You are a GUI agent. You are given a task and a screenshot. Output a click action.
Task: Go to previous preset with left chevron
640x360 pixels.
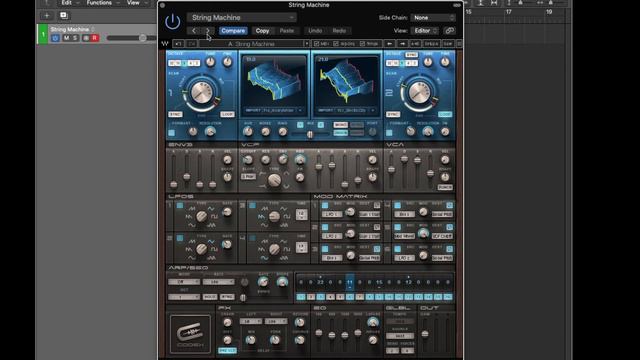coord(194,31)
